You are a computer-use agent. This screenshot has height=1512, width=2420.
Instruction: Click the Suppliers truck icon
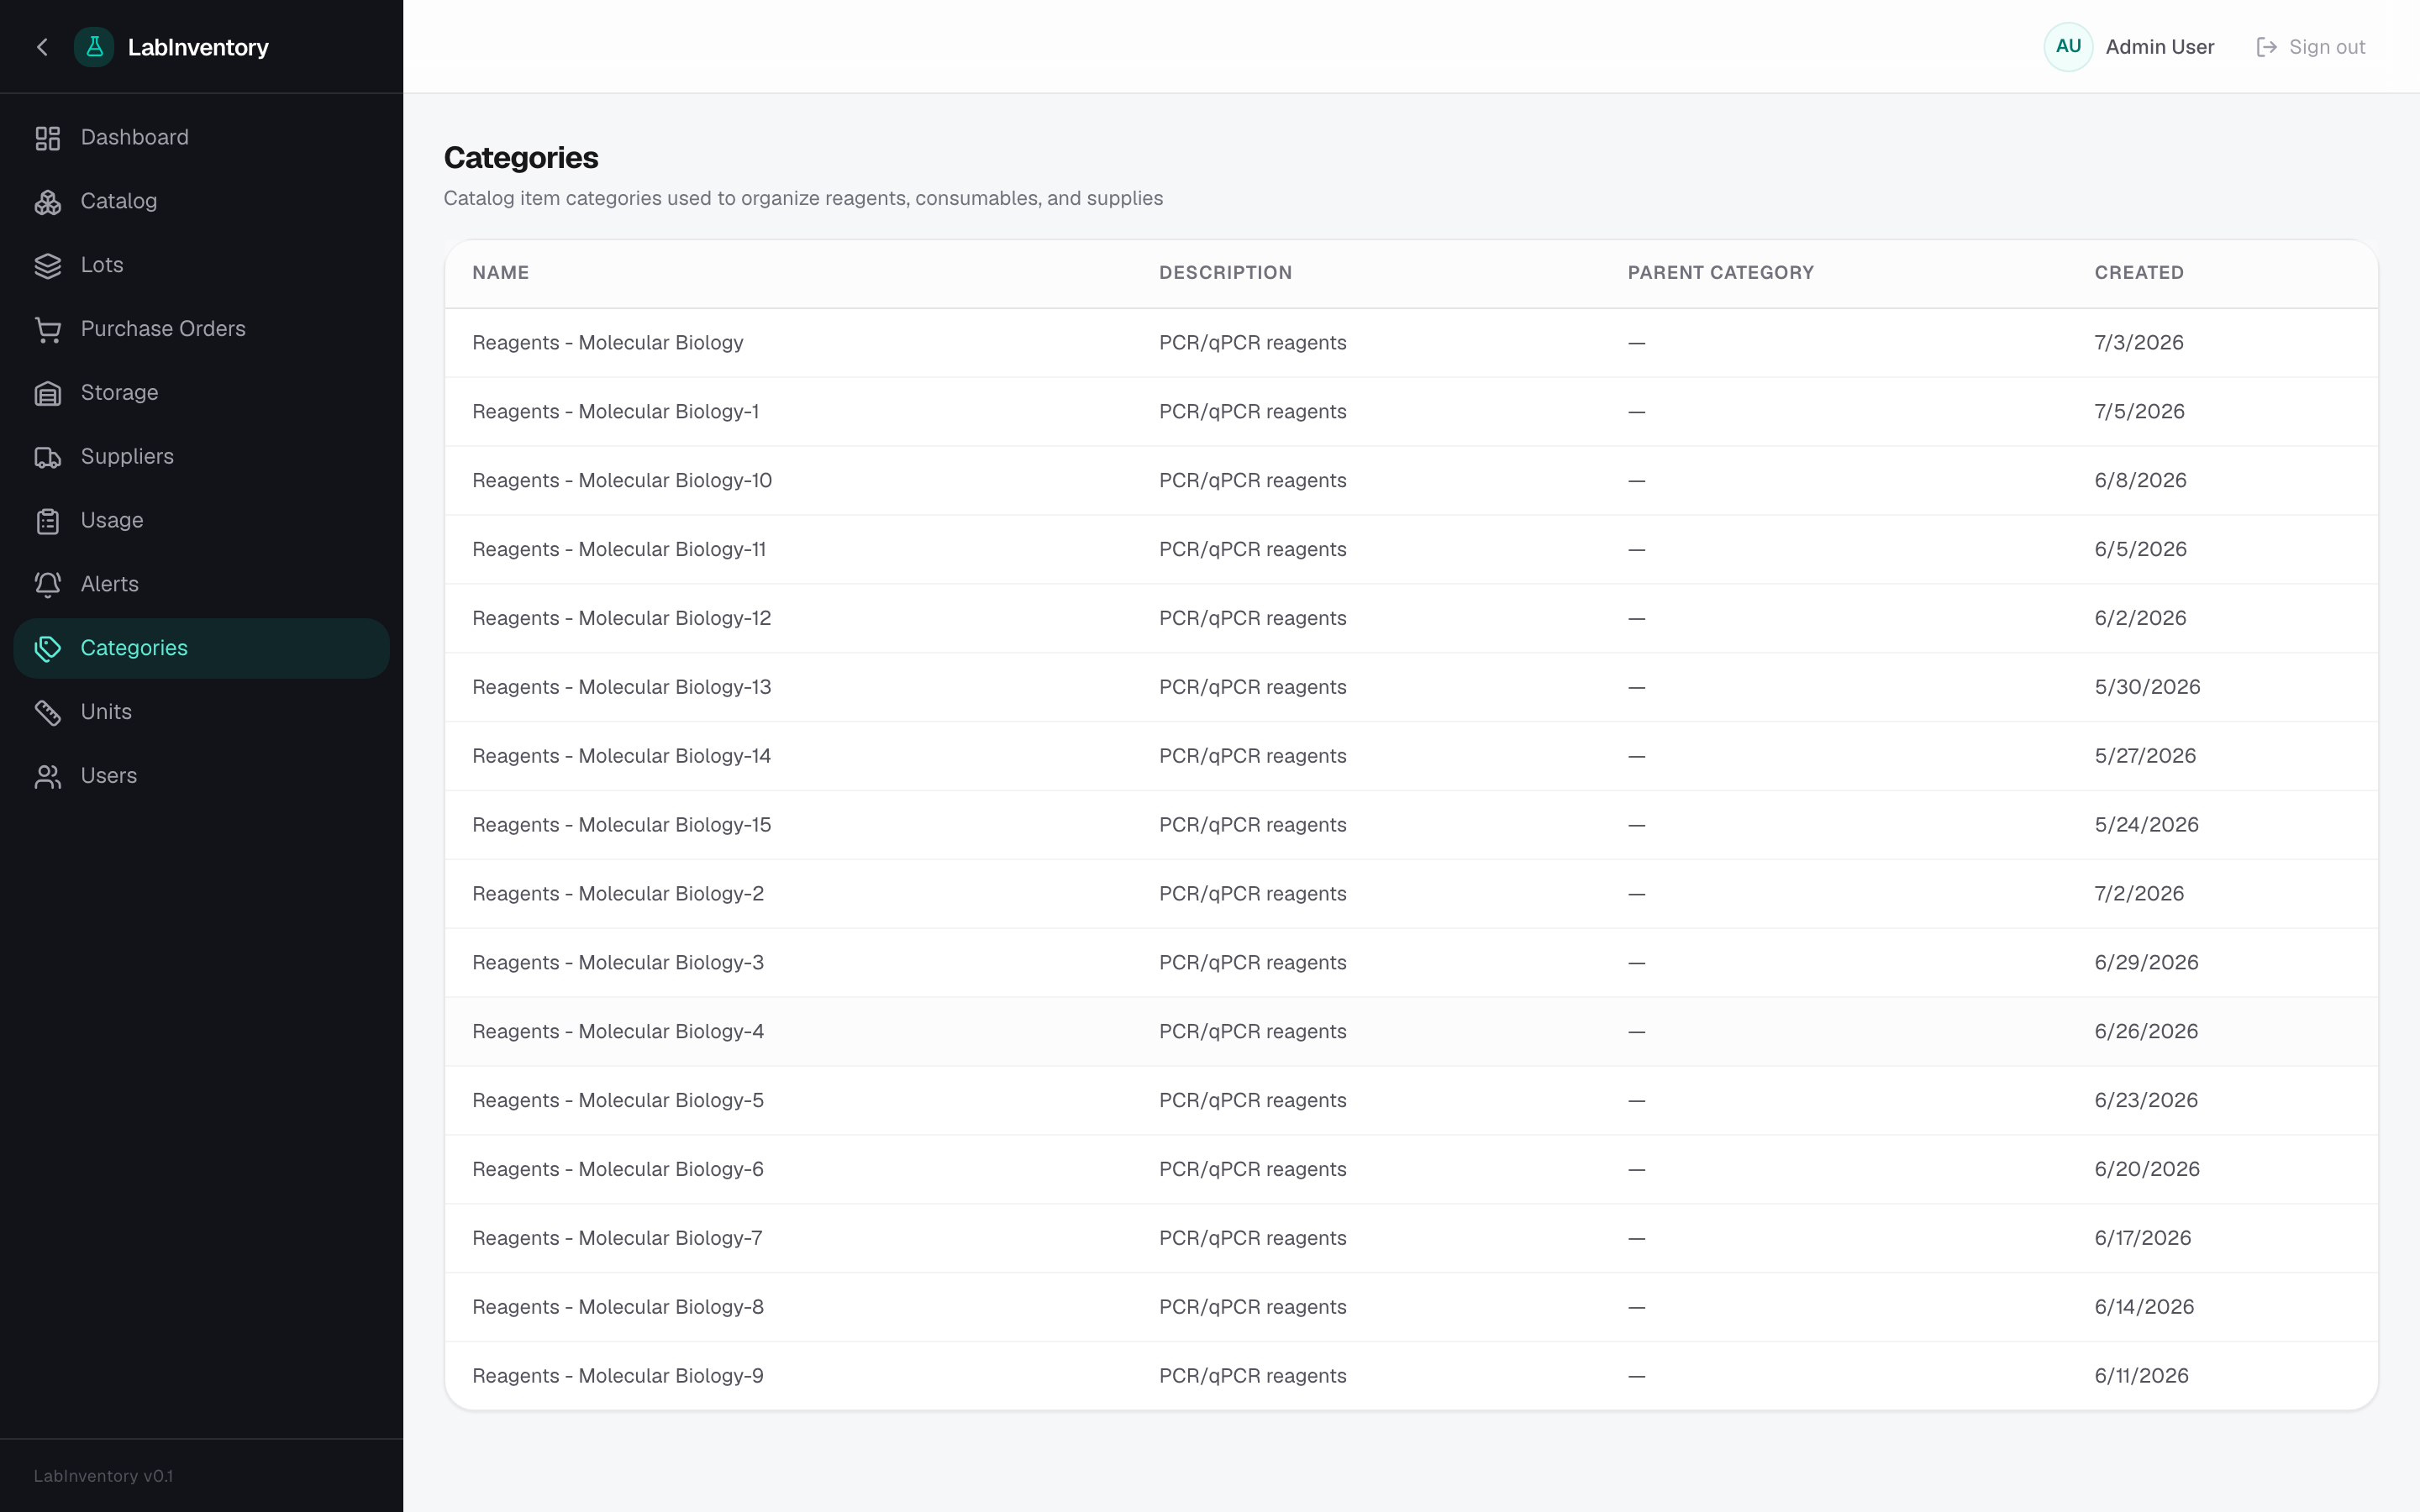[48, 458]
